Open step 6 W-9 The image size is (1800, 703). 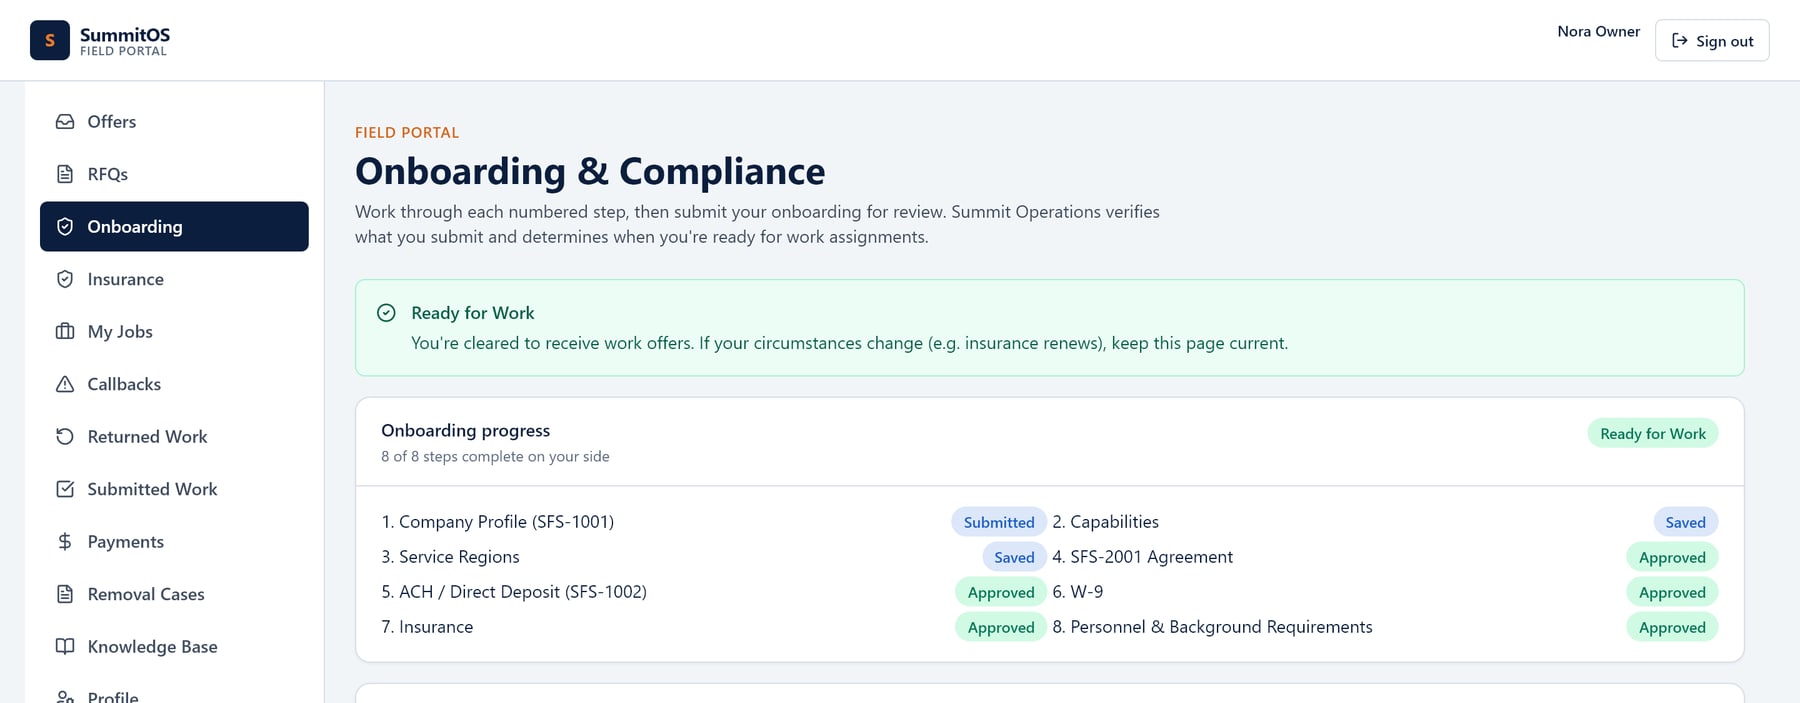(x=1078, y=592)
